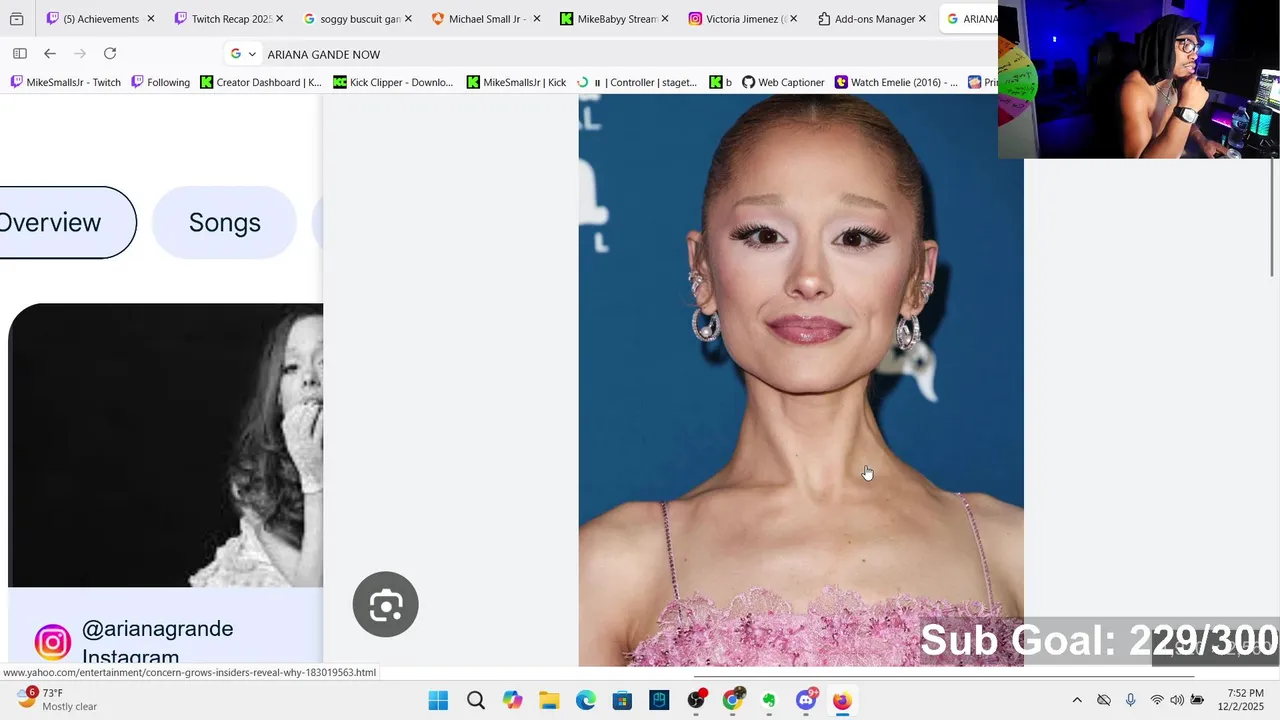Open MikeSmallsJr | Kick bookmark
This screenshot has height=720, width=1280.
coord(516,82)
